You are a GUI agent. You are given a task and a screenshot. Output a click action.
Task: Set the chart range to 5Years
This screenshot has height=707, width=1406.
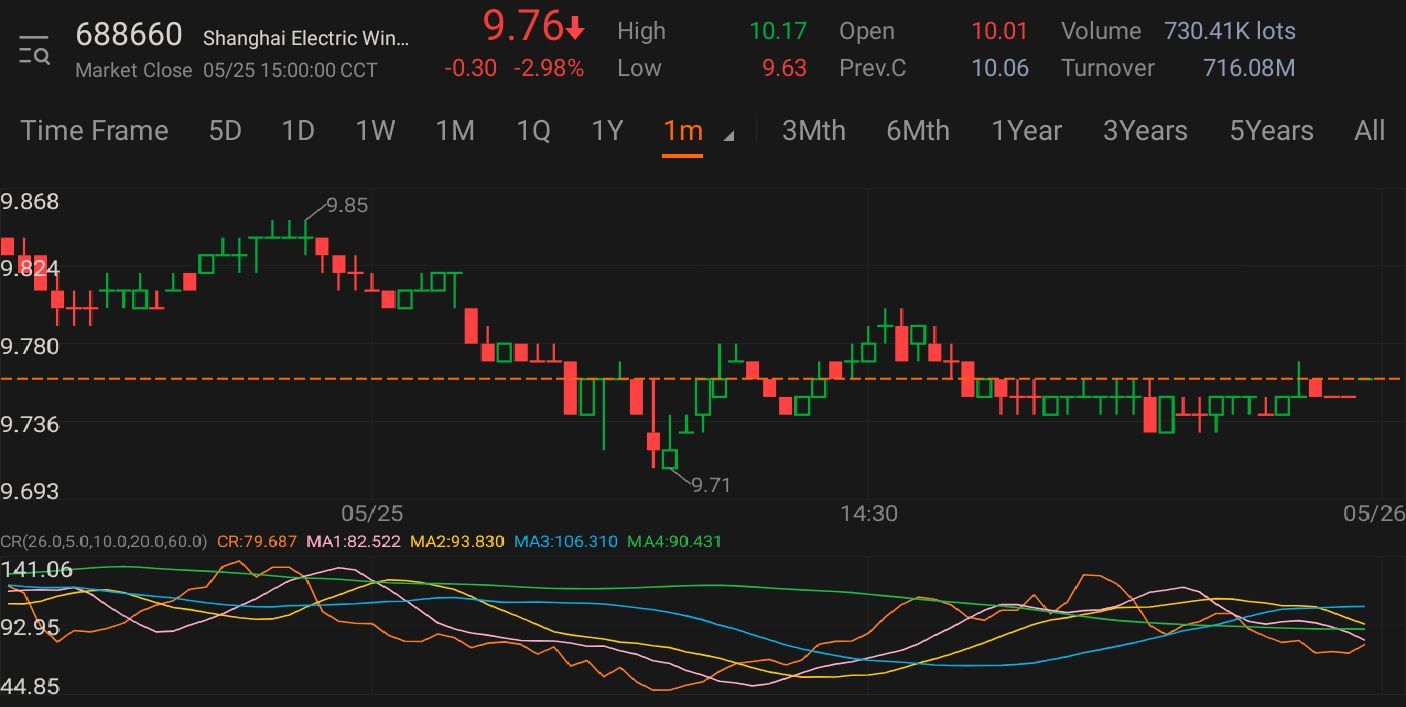(1271, 131)
